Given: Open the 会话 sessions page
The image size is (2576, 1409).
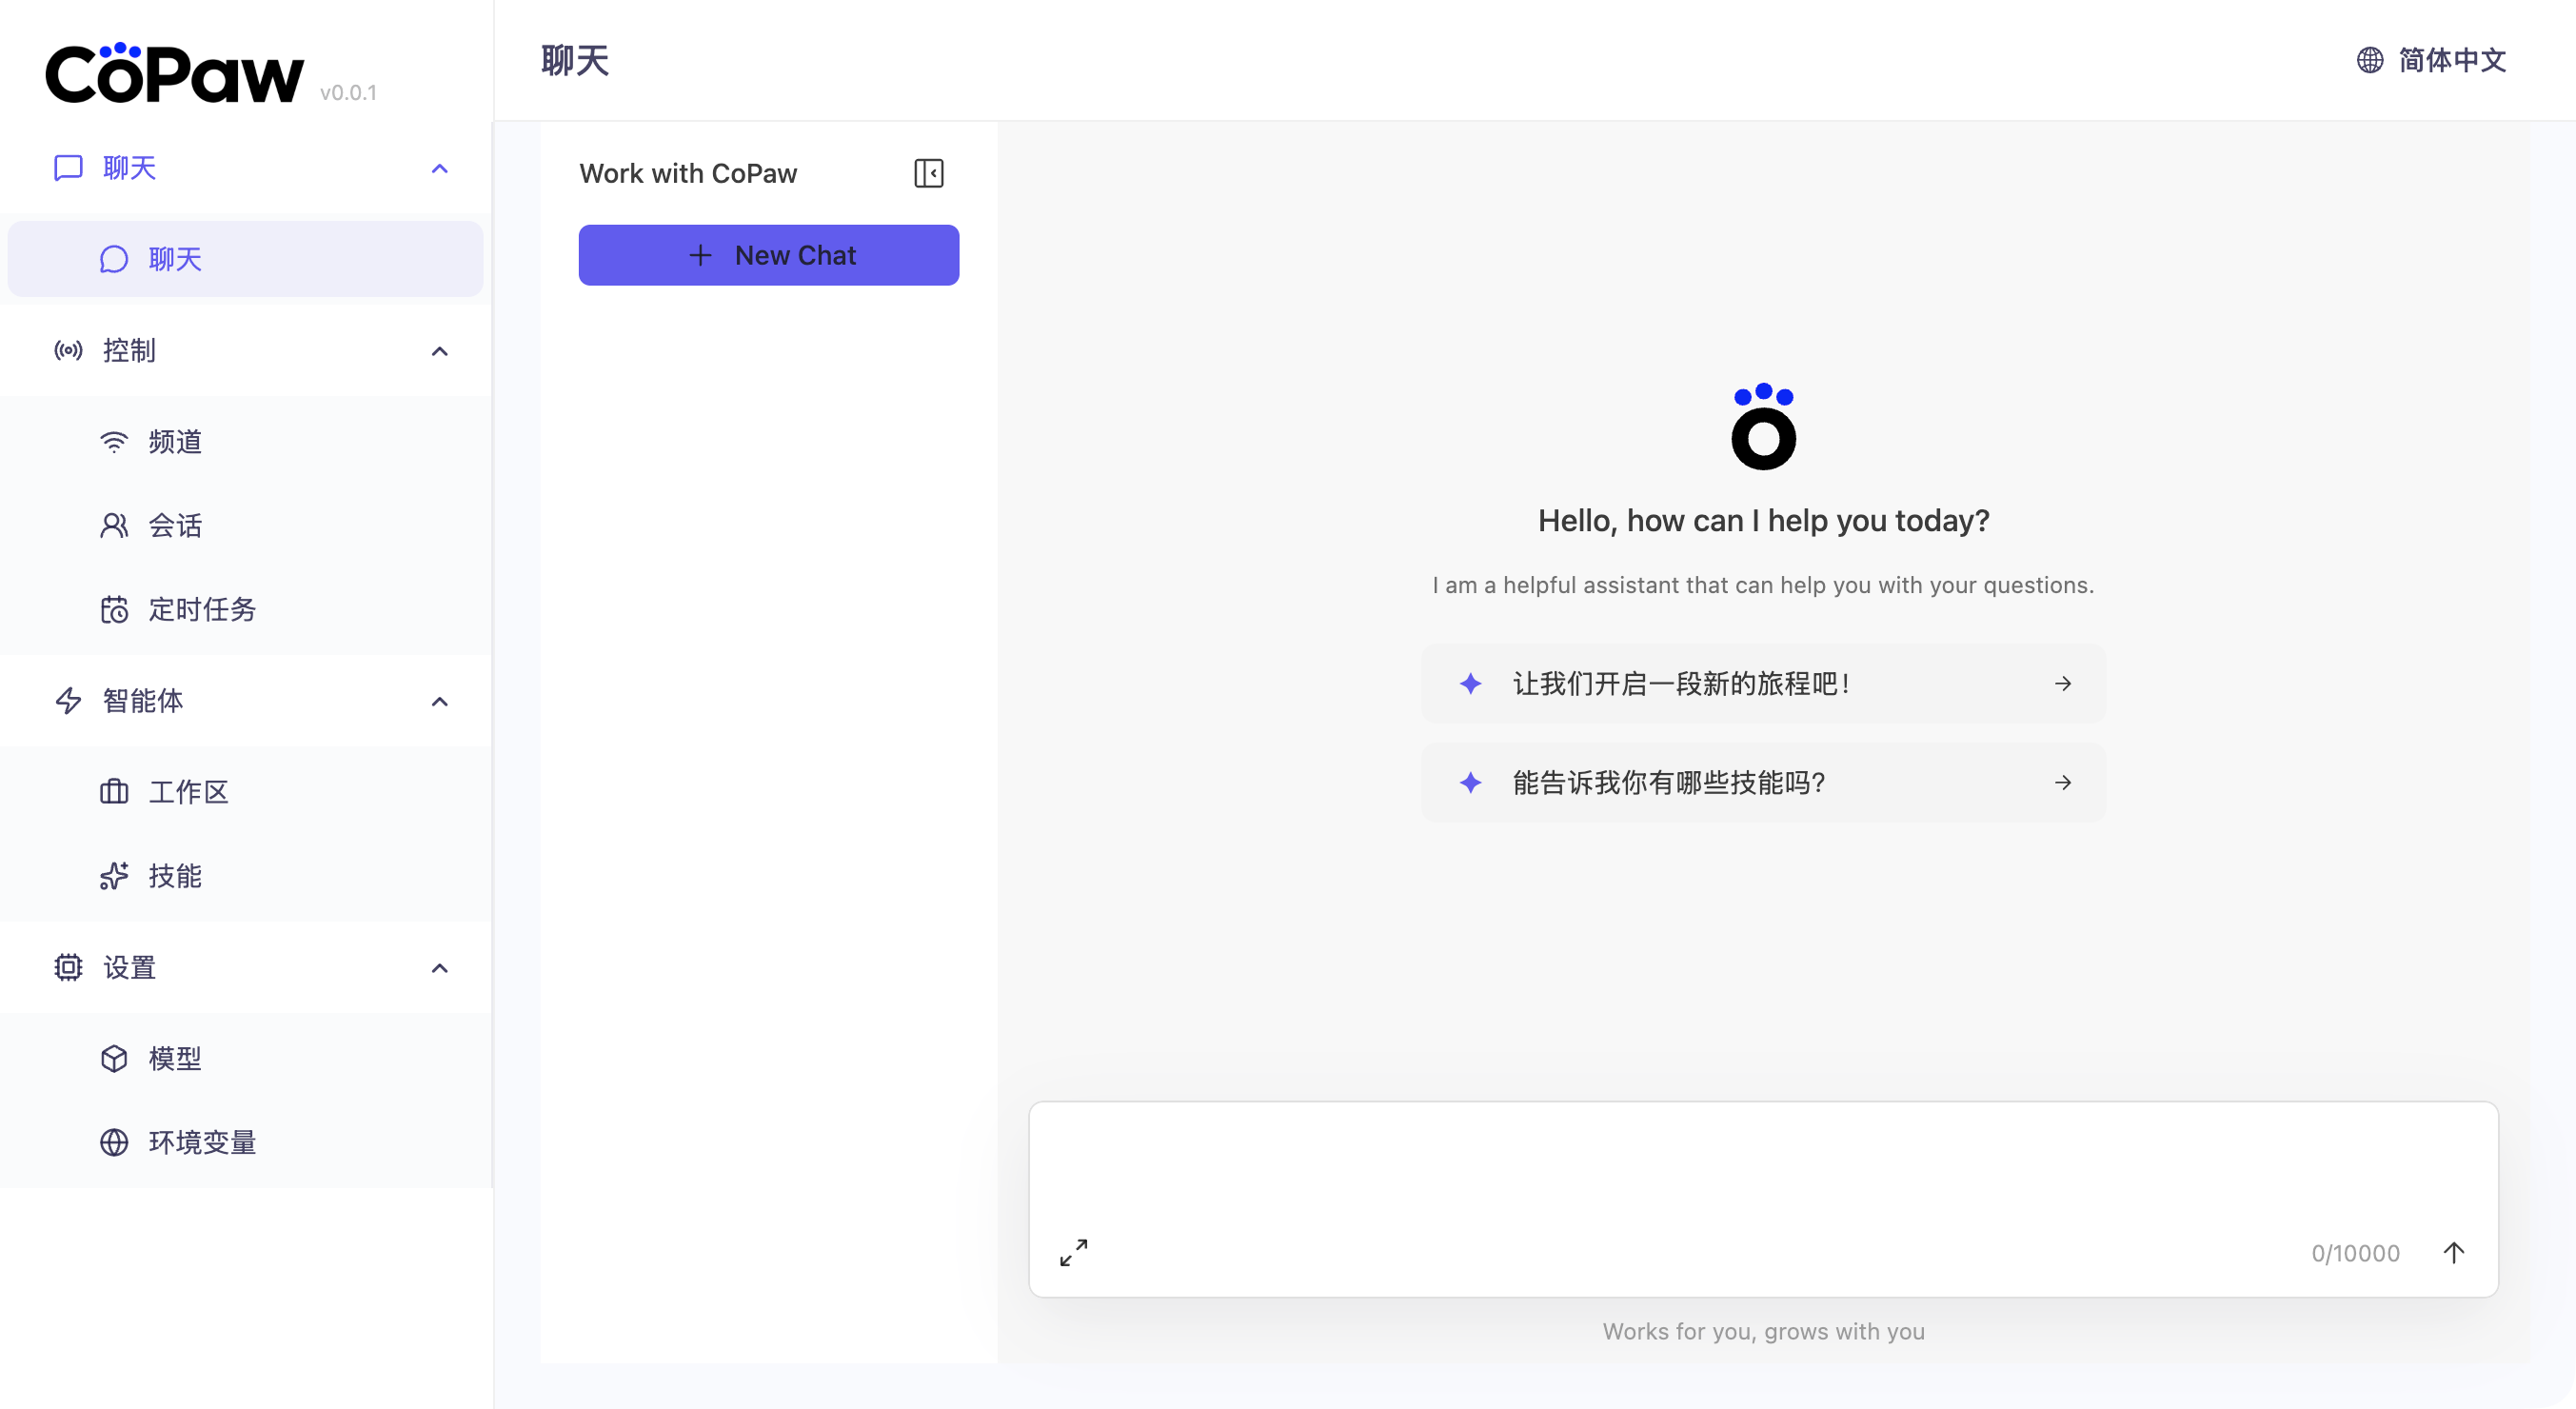Looking at the screenshot, I should 175,525.
